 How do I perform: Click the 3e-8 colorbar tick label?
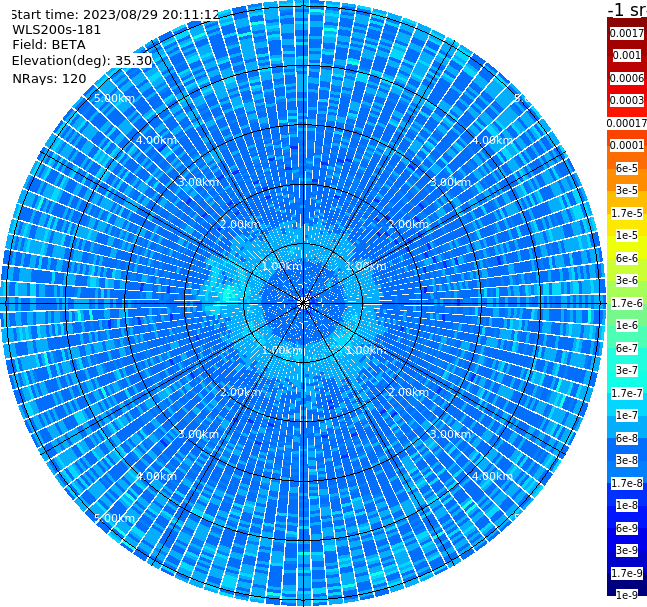coord(627,460)
